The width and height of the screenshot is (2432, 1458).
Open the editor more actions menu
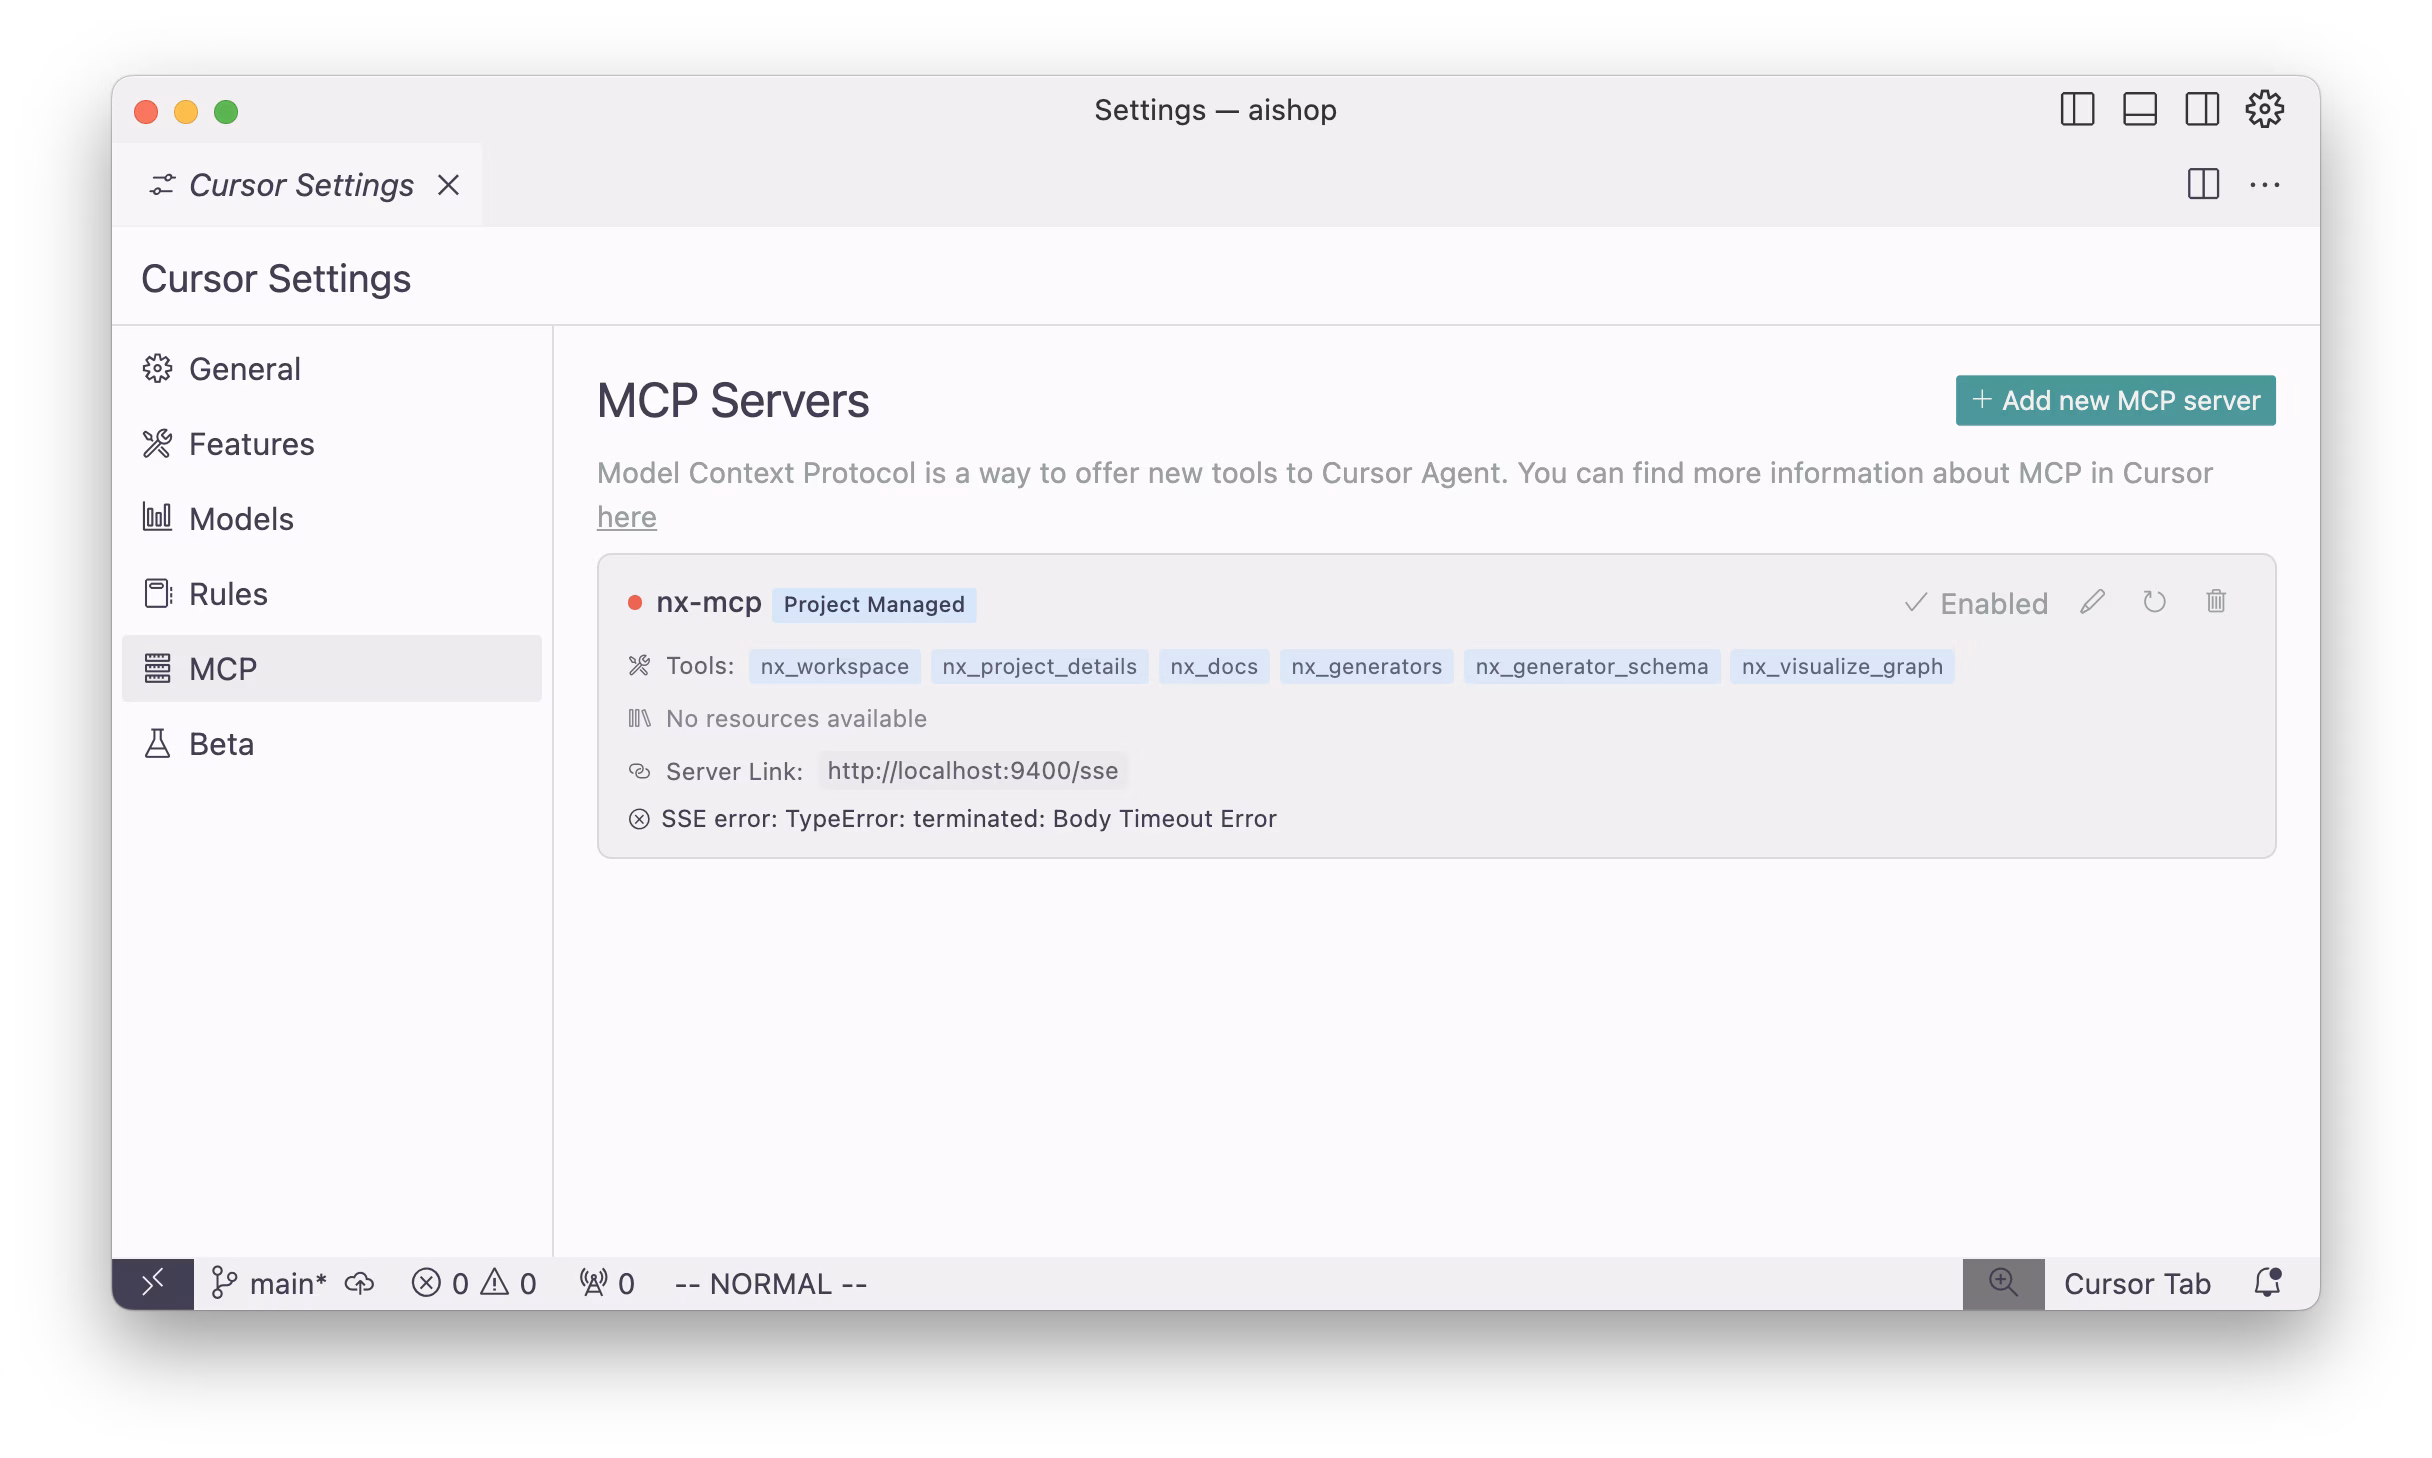[x=2265, y=184]
